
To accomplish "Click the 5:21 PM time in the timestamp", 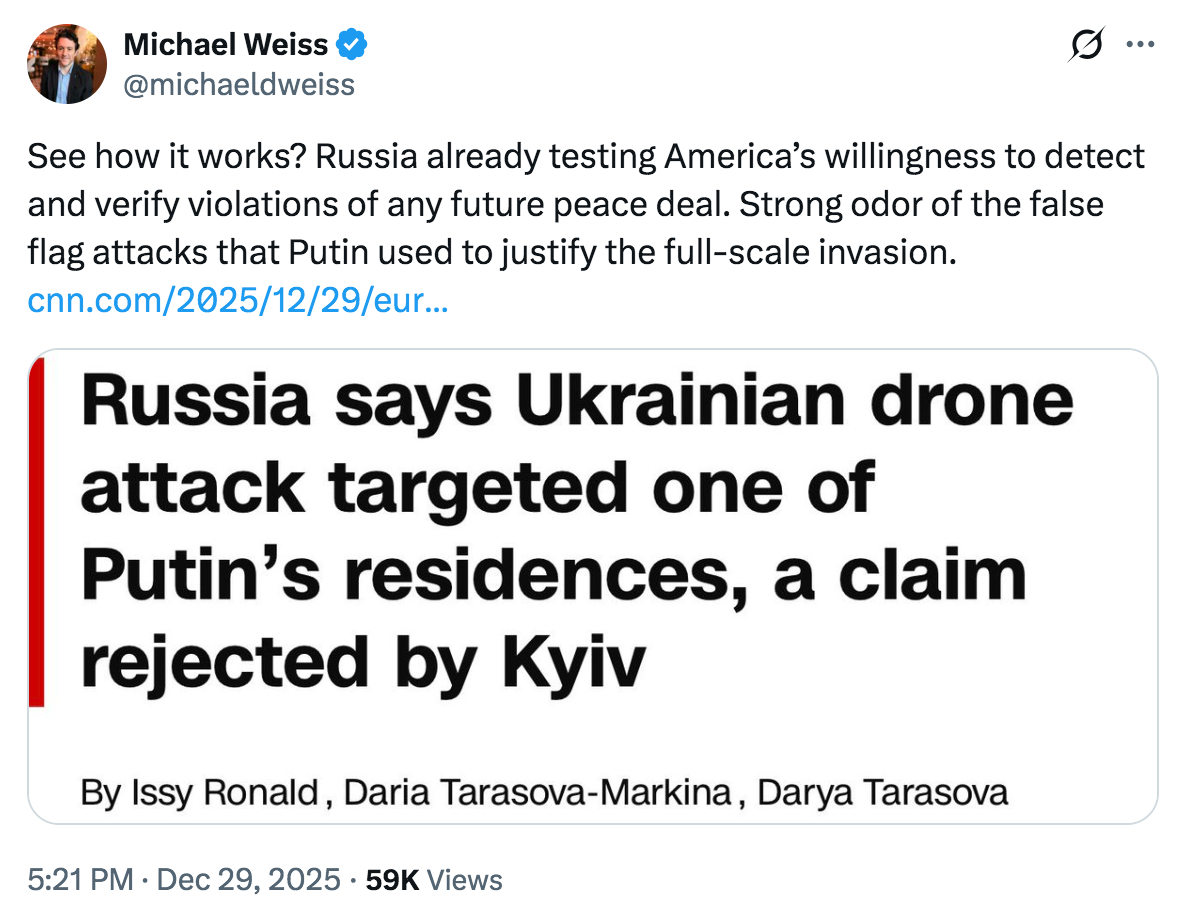I will click(x=80, y=880).
